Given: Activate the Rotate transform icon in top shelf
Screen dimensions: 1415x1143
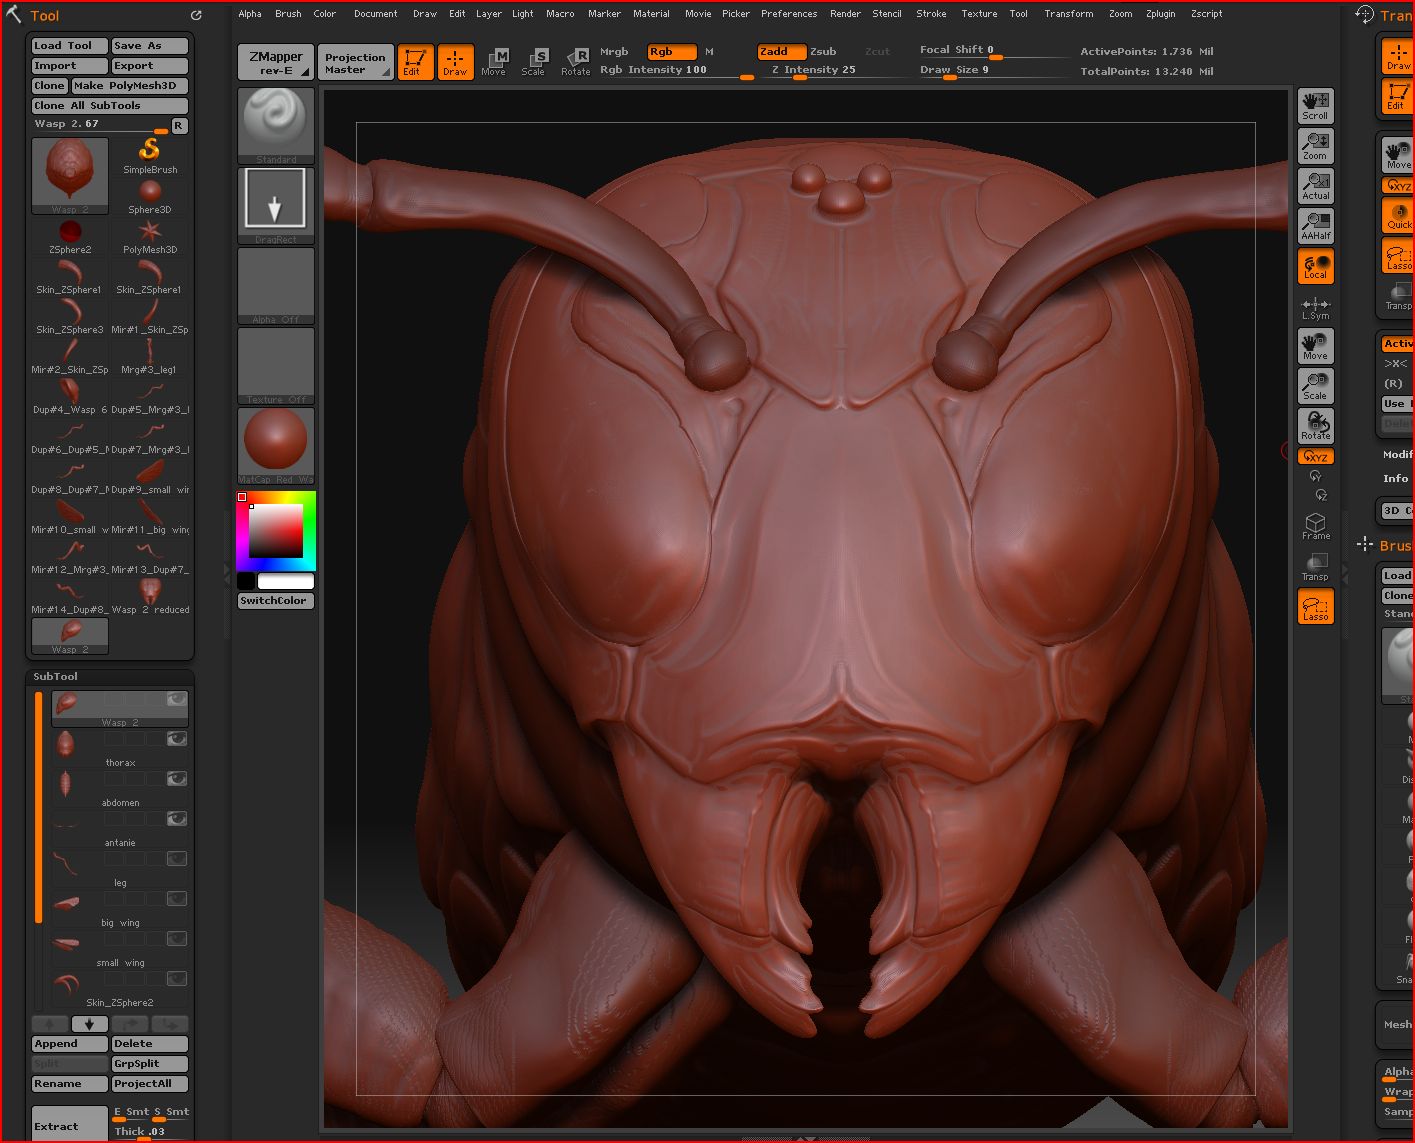Looking at the screenshot, I should pos(576,61).
